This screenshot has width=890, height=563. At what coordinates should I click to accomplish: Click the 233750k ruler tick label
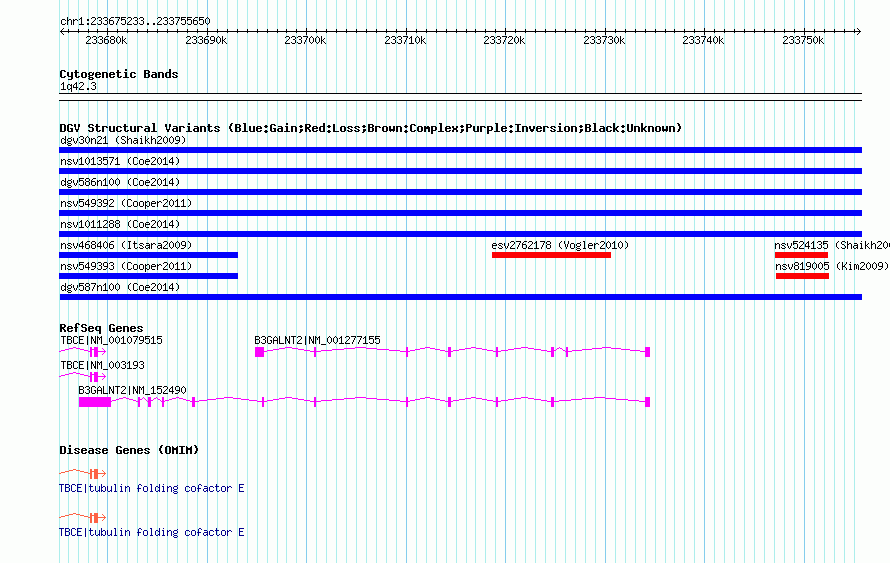803,40
